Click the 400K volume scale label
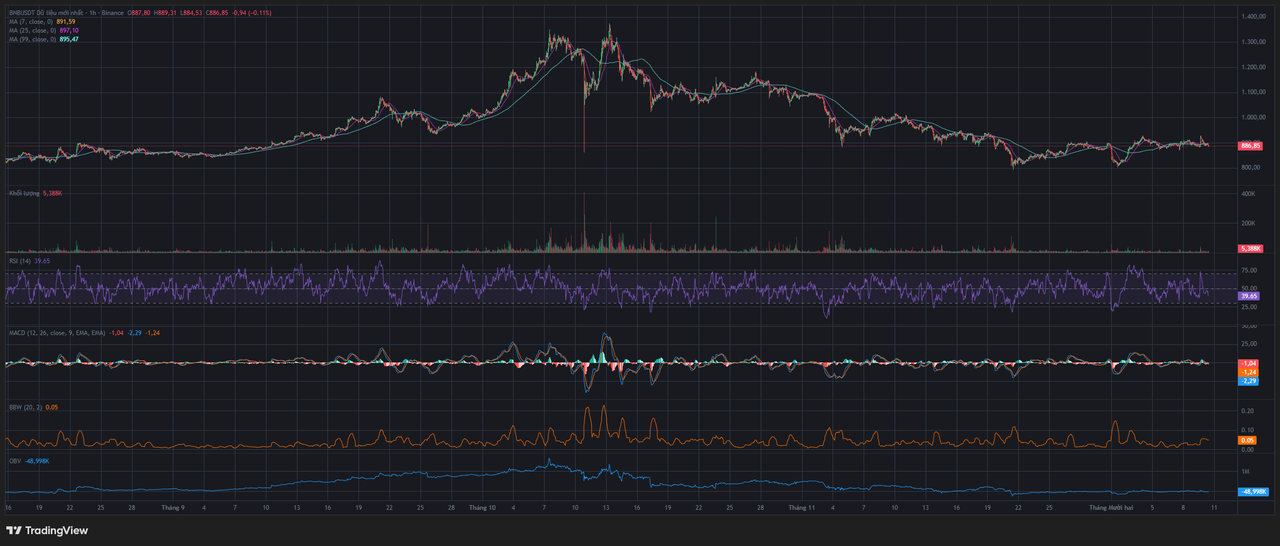Image resolution: width=1280 pixels, height=546 pixels. [1248, 194]
